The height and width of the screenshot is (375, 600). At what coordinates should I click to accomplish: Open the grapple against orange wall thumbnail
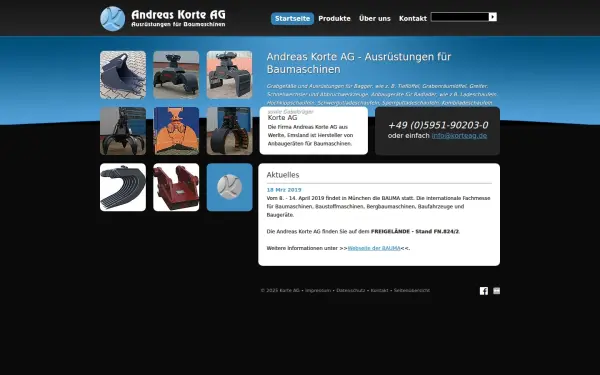230,75
